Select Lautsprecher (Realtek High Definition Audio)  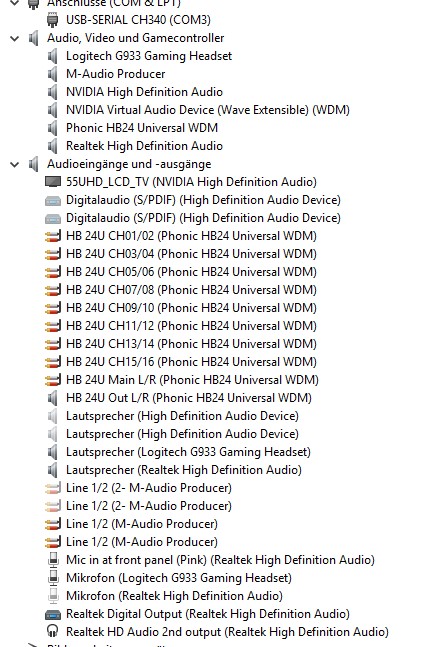pos(184,470)
